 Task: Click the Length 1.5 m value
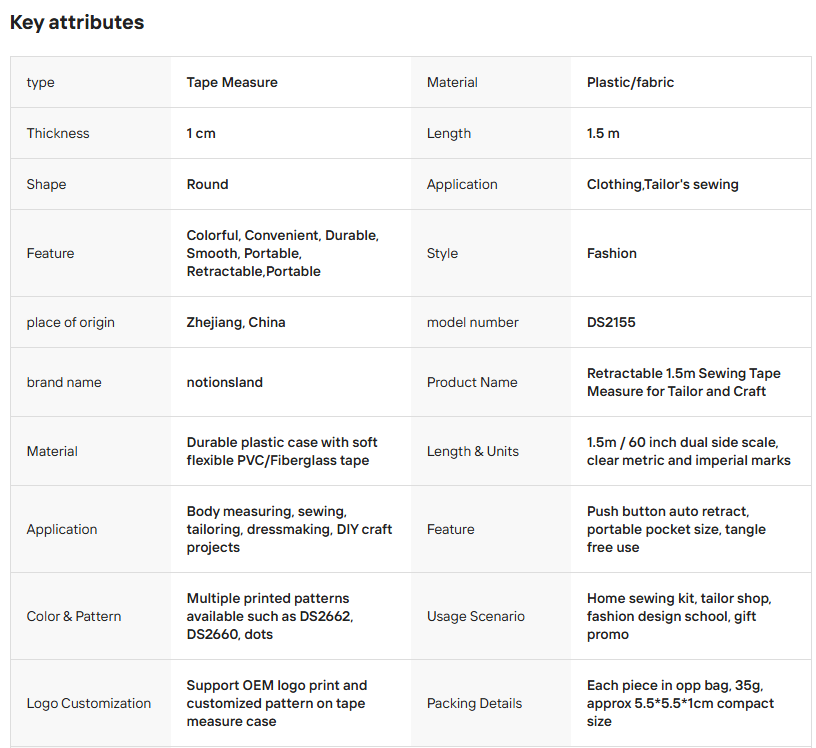coord(603,133)
